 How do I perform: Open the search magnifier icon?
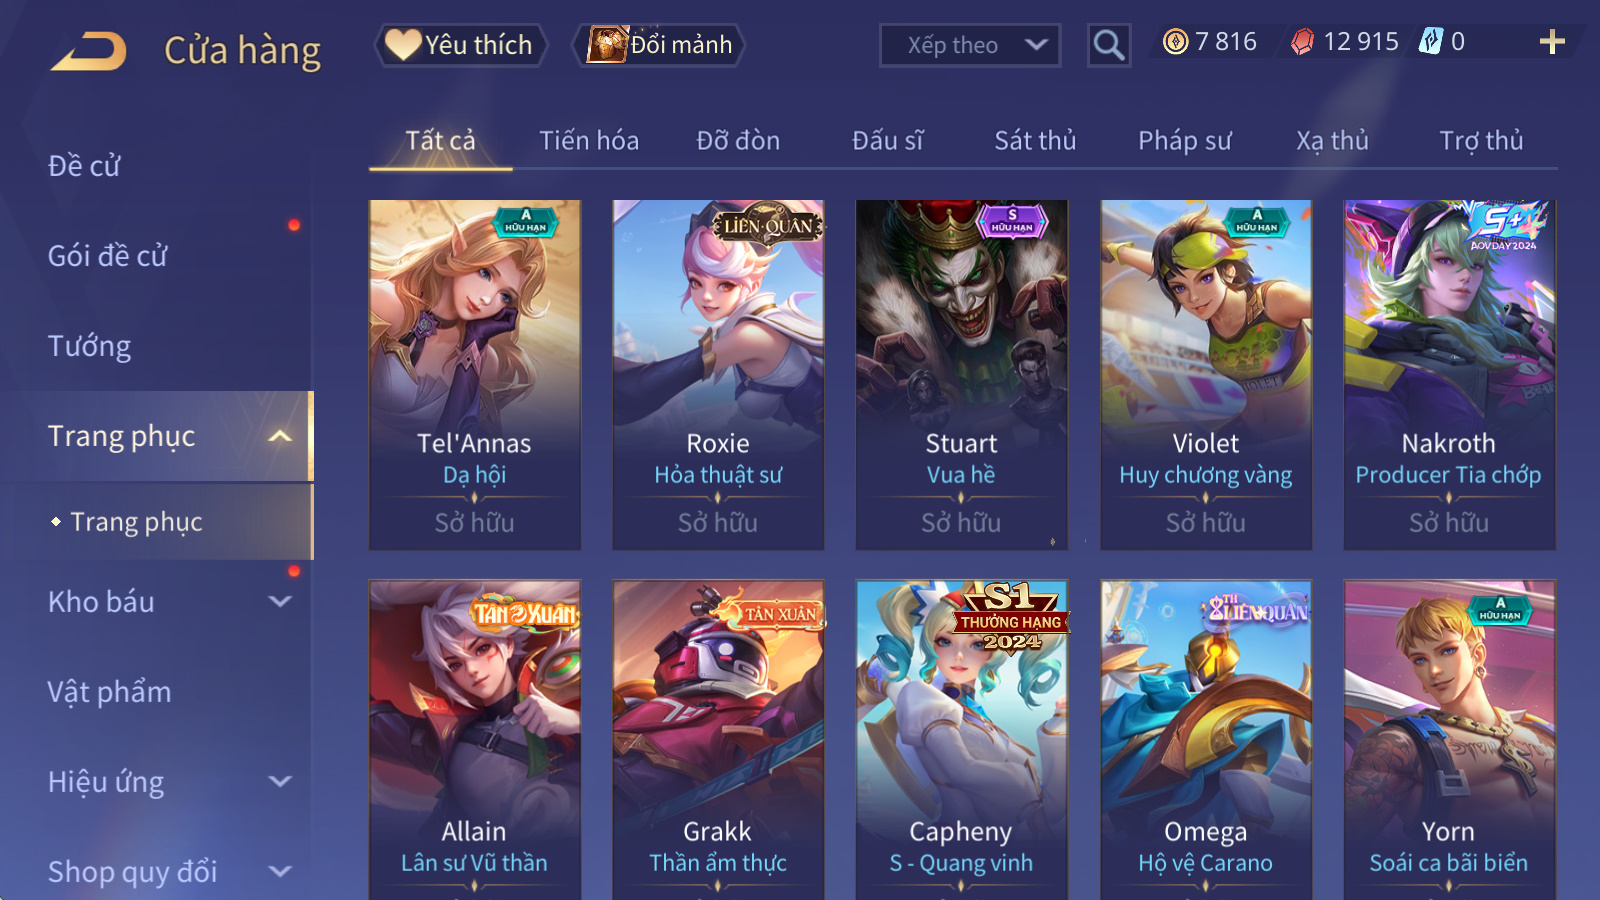pos(1108,45)
